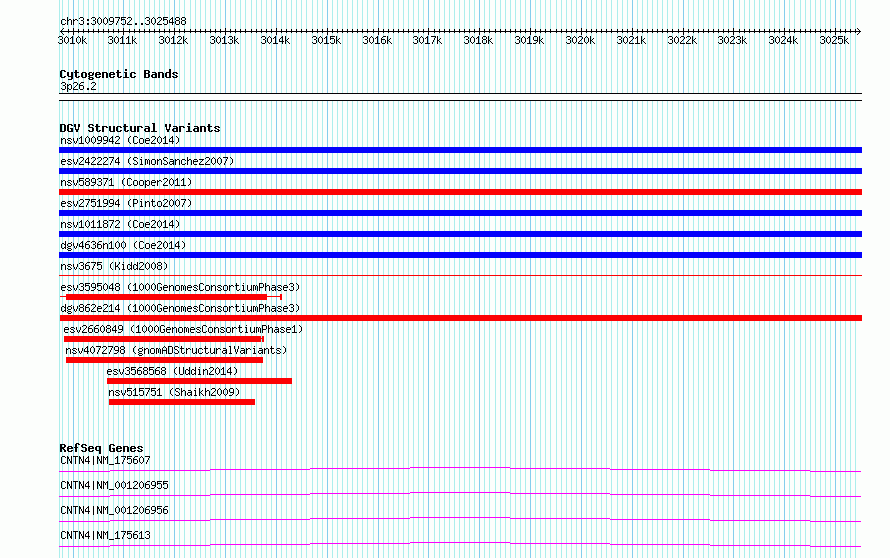Click the CNTN4|NM_175607 transcript label
The width and height of the screenshot is (890, 558).
105,460
